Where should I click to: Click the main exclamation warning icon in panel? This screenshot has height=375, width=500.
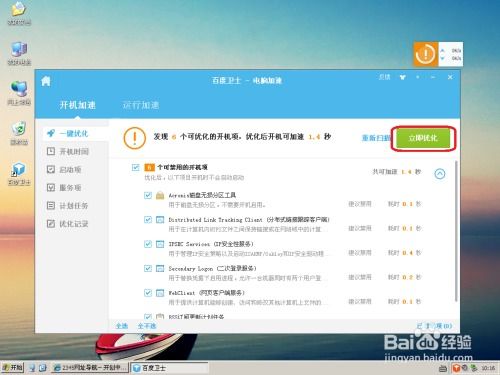click(x=134, y=138)
